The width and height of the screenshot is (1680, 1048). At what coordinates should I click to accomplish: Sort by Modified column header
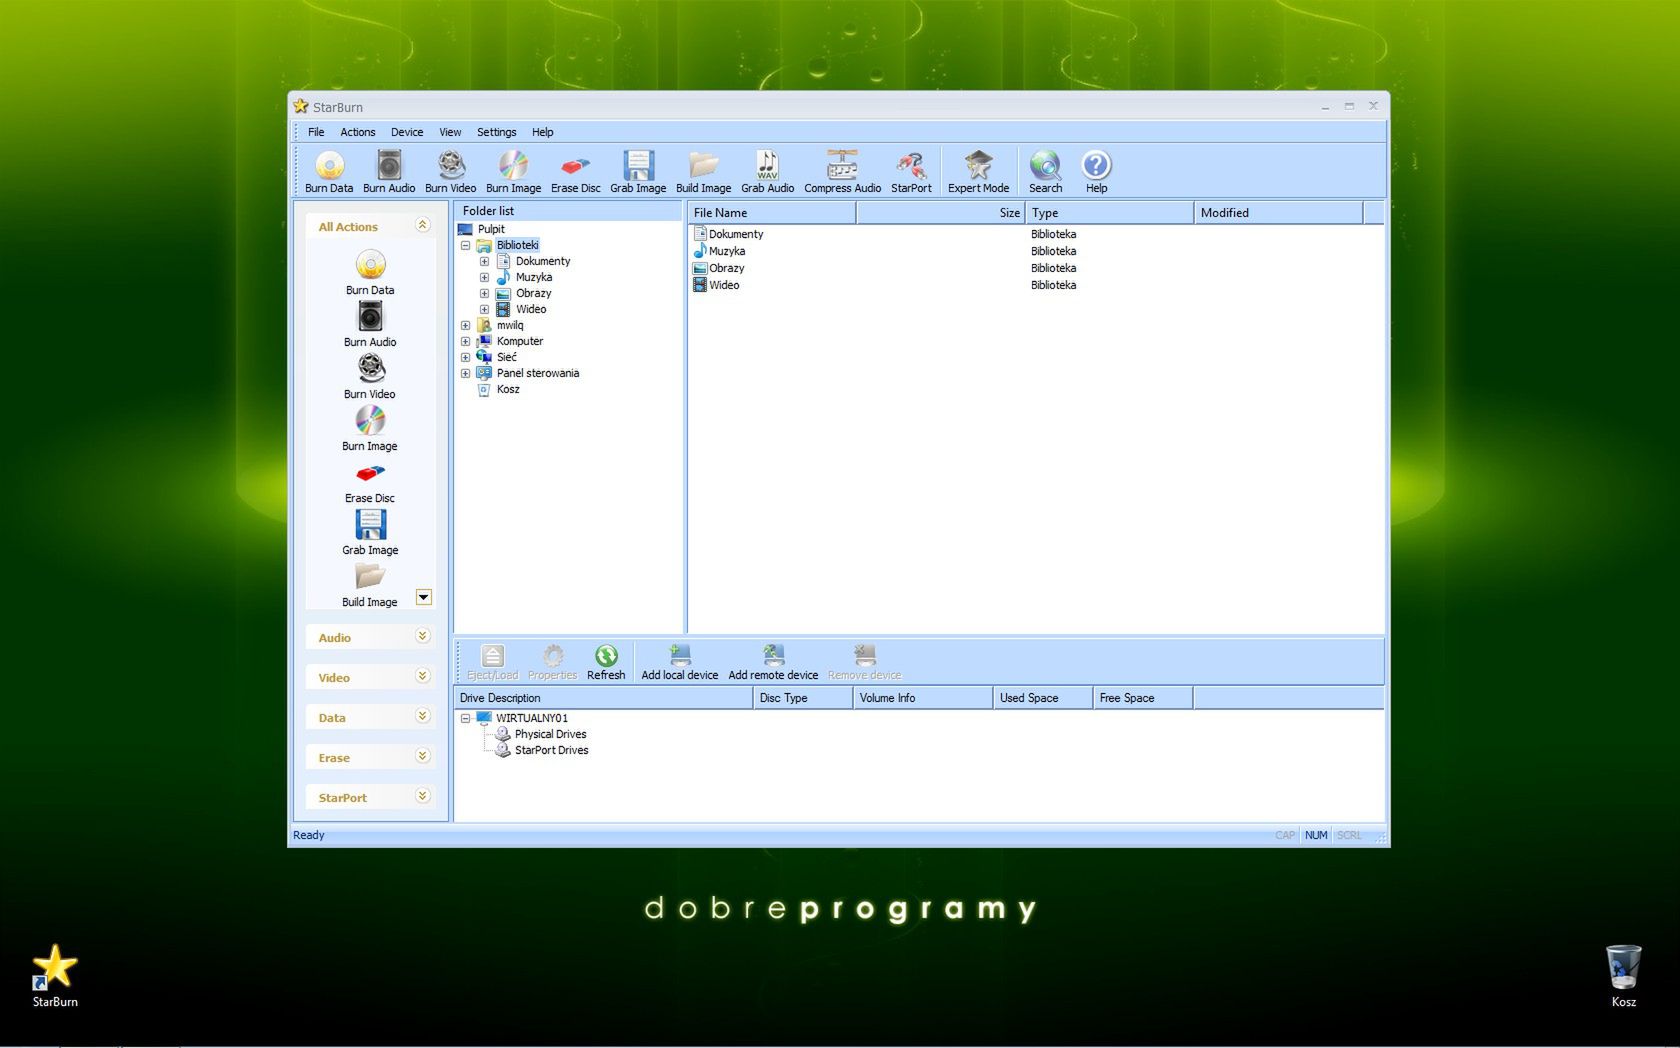click(1278, 212)
